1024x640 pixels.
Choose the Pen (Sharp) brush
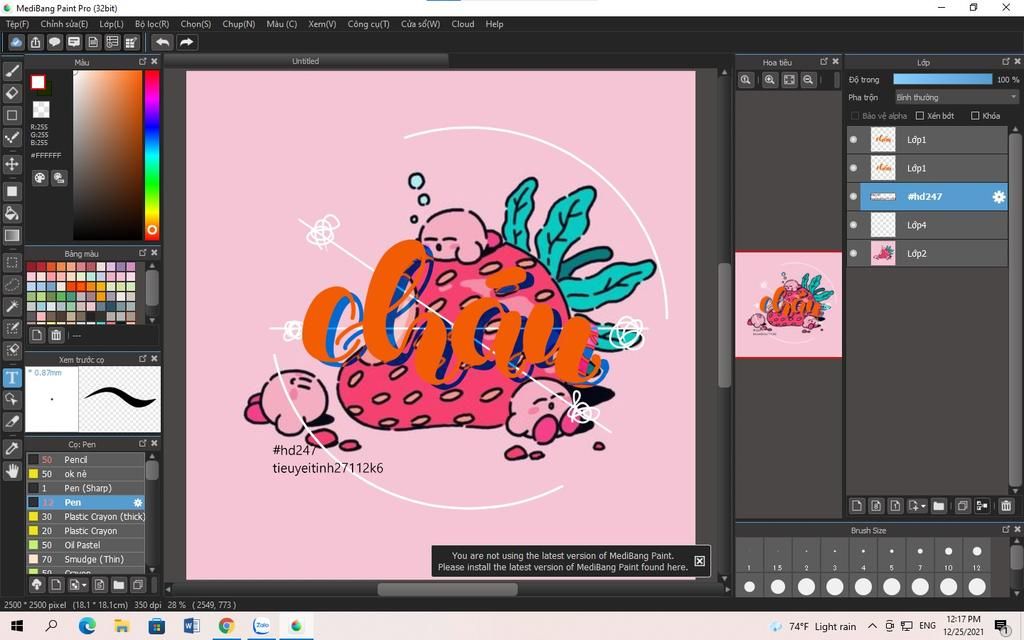tap(86, 488)
